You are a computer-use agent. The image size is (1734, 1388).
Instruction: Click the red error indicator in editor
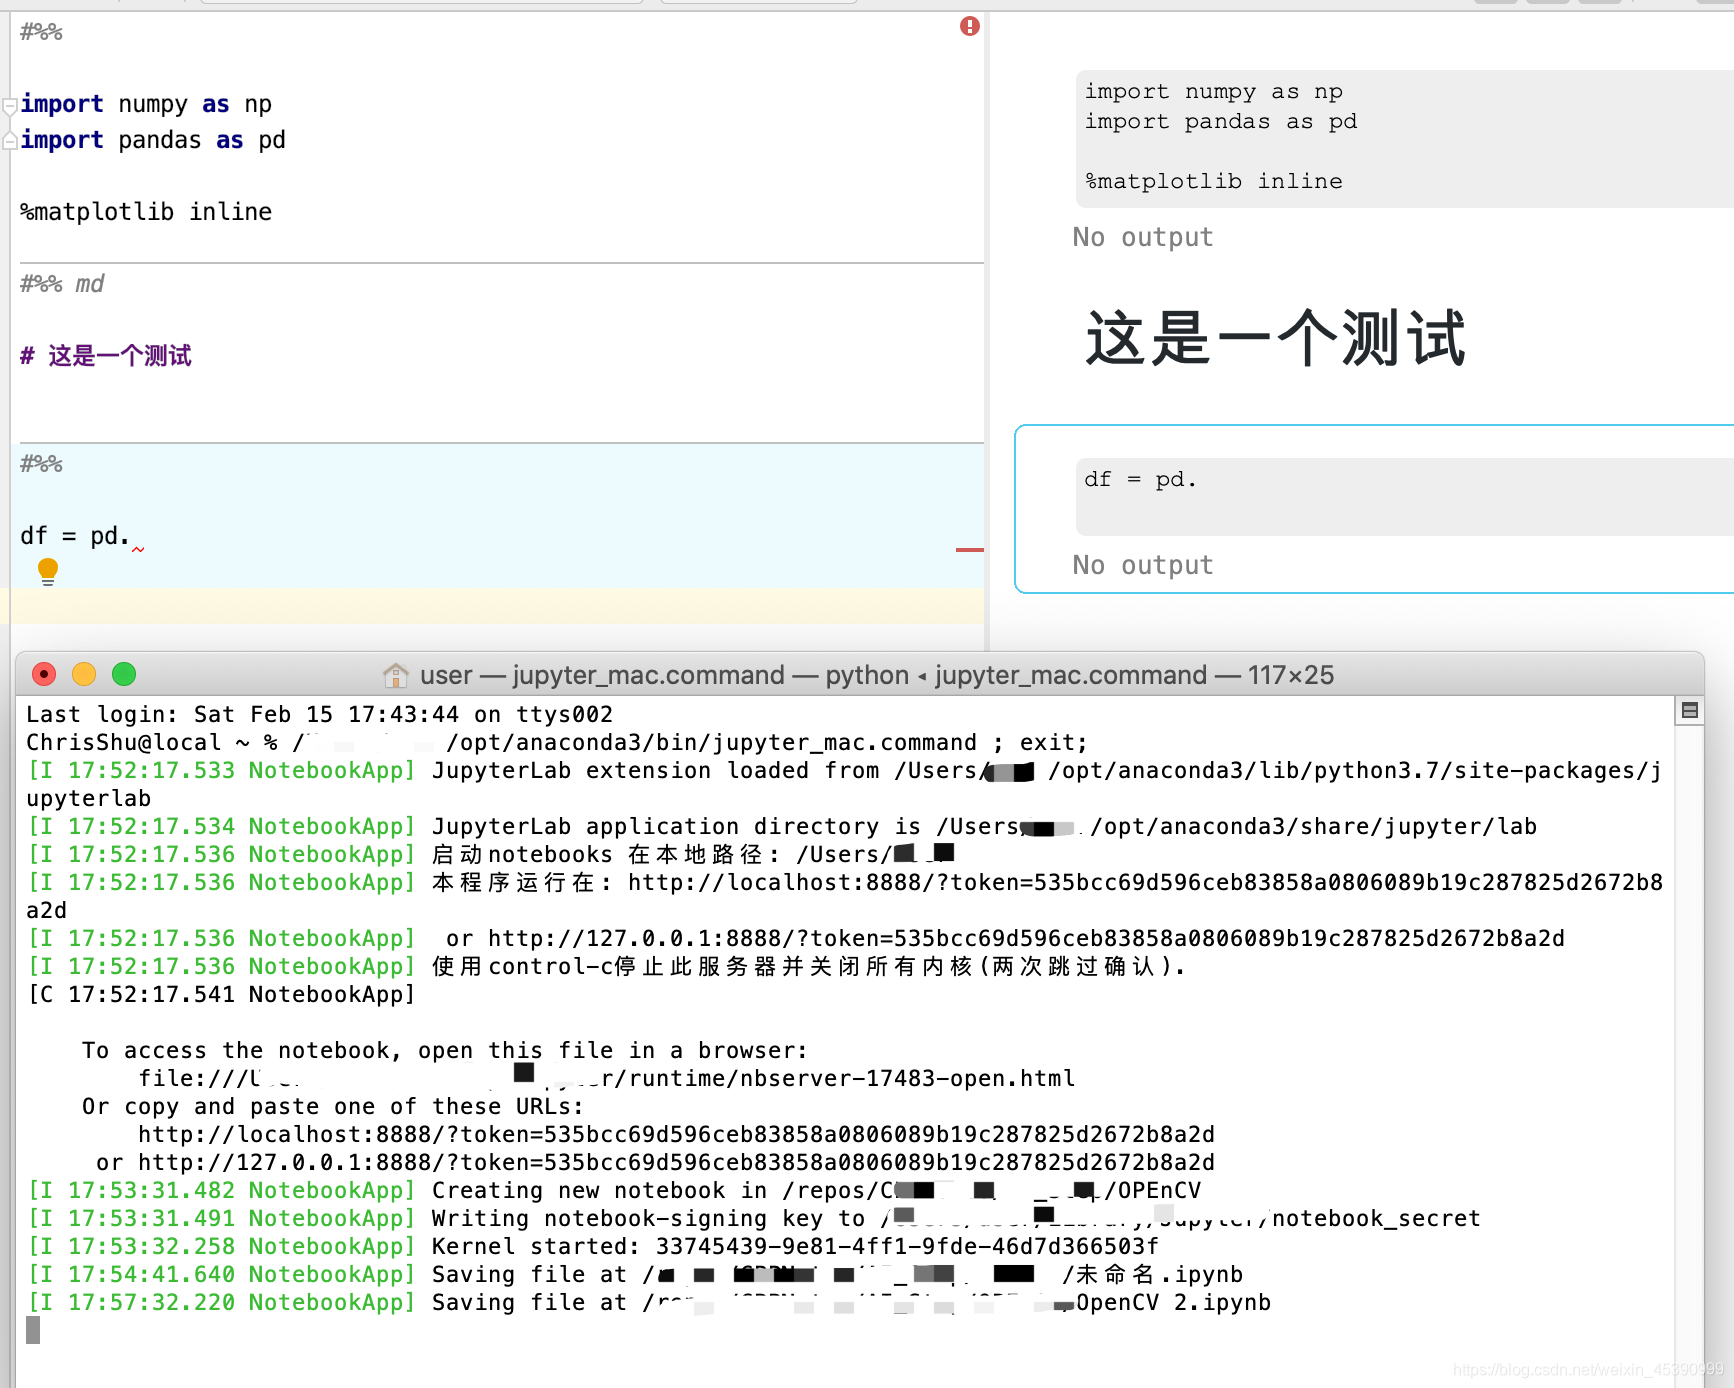[x=969, y=26]
